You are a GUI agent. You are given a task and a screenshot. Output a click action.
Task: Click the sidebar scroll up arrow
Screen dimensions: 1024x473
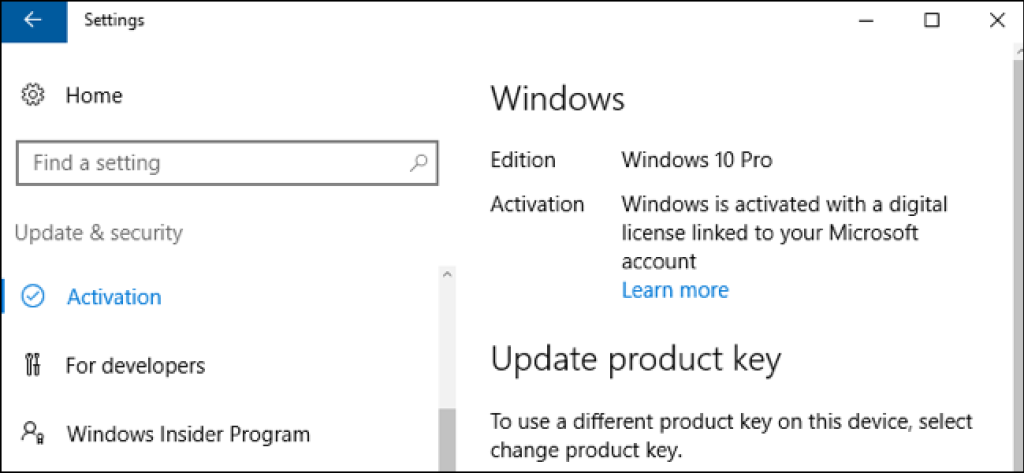click(447, 274)
